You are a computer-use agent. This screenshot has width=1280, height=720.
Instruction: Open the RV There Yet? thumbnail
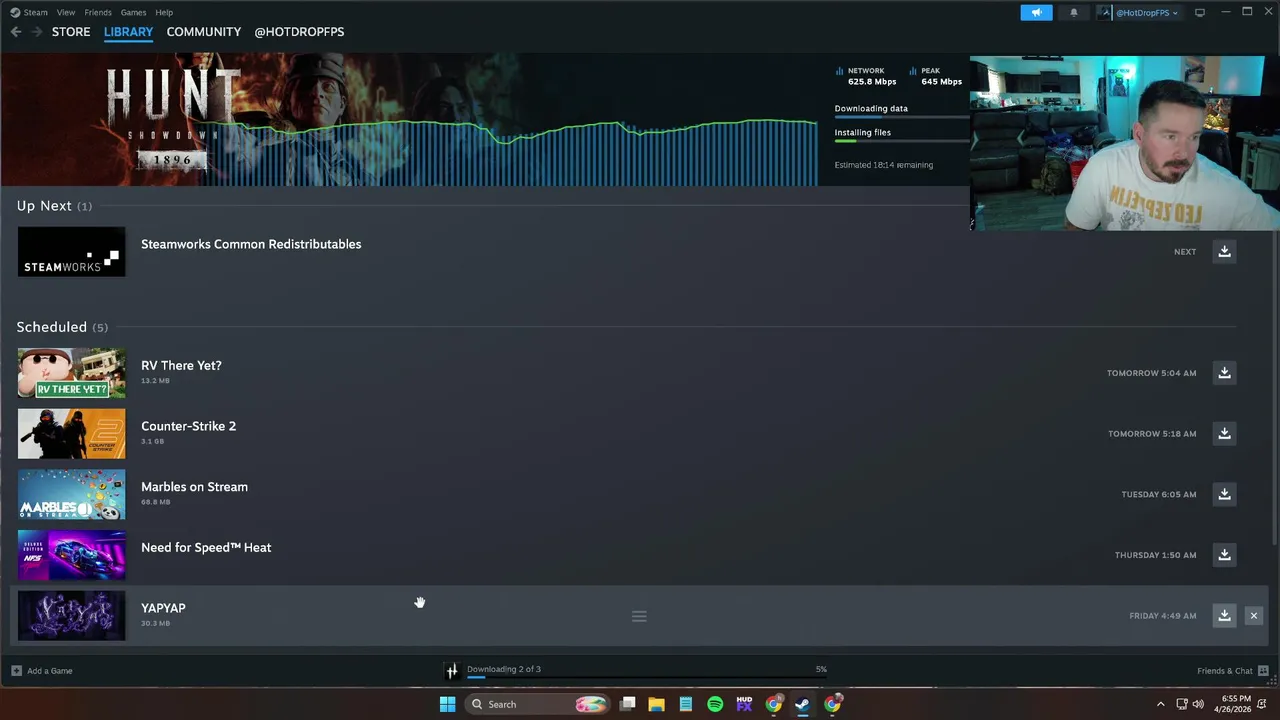click(71, 372)
